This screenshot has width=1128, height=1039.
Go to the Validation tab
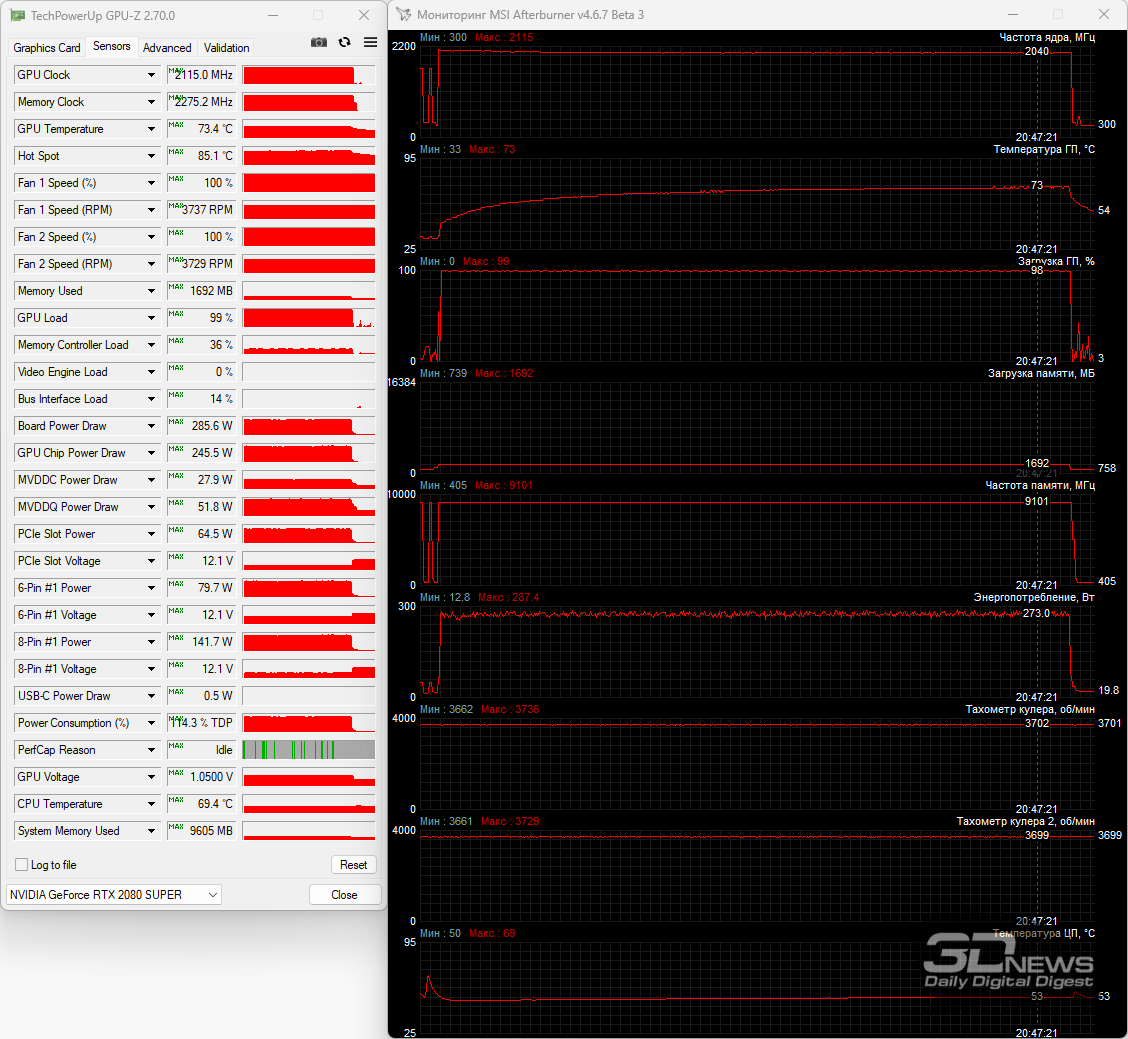(x=227, y=47)
